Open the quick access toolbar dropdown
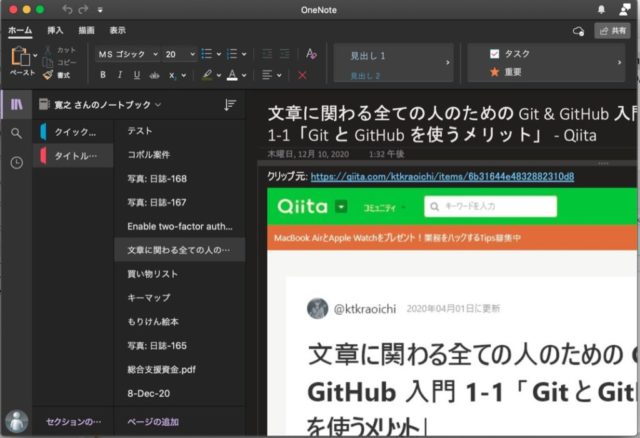The image size is (640, 438). coord(100,10)
